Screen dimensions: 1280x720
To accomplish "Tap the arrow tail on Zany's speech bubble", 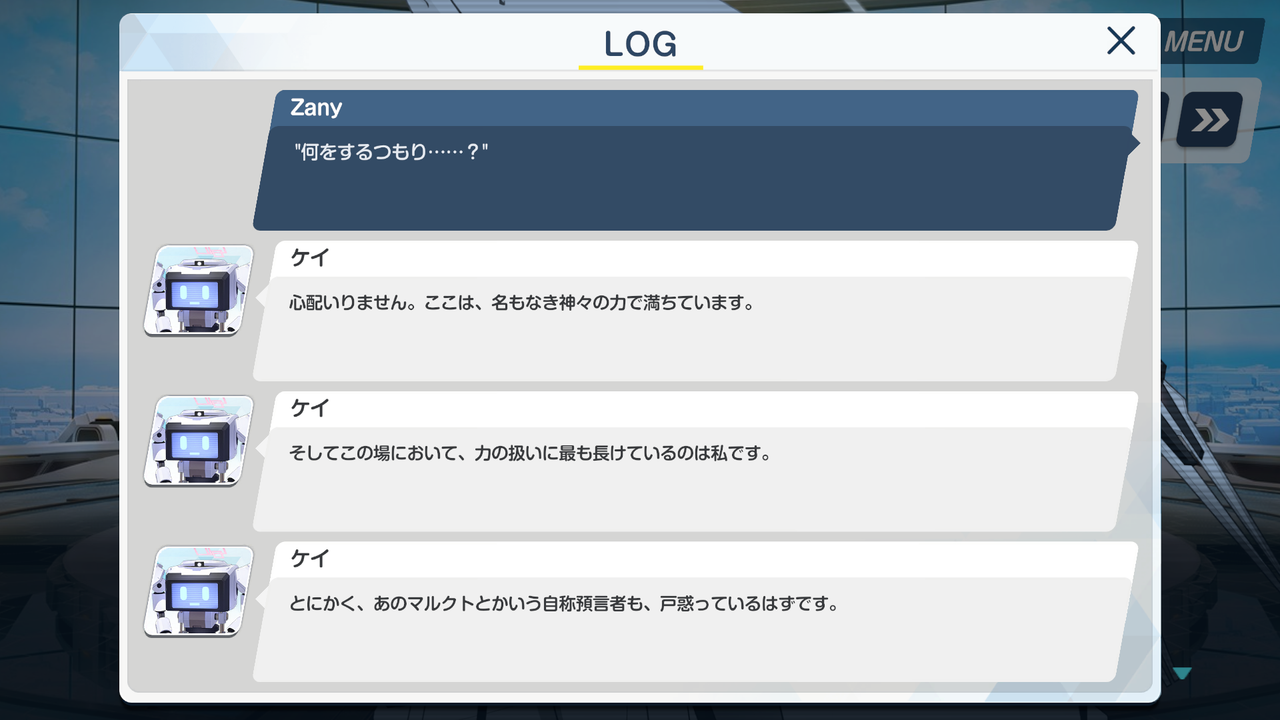I will click(1135, 144).
